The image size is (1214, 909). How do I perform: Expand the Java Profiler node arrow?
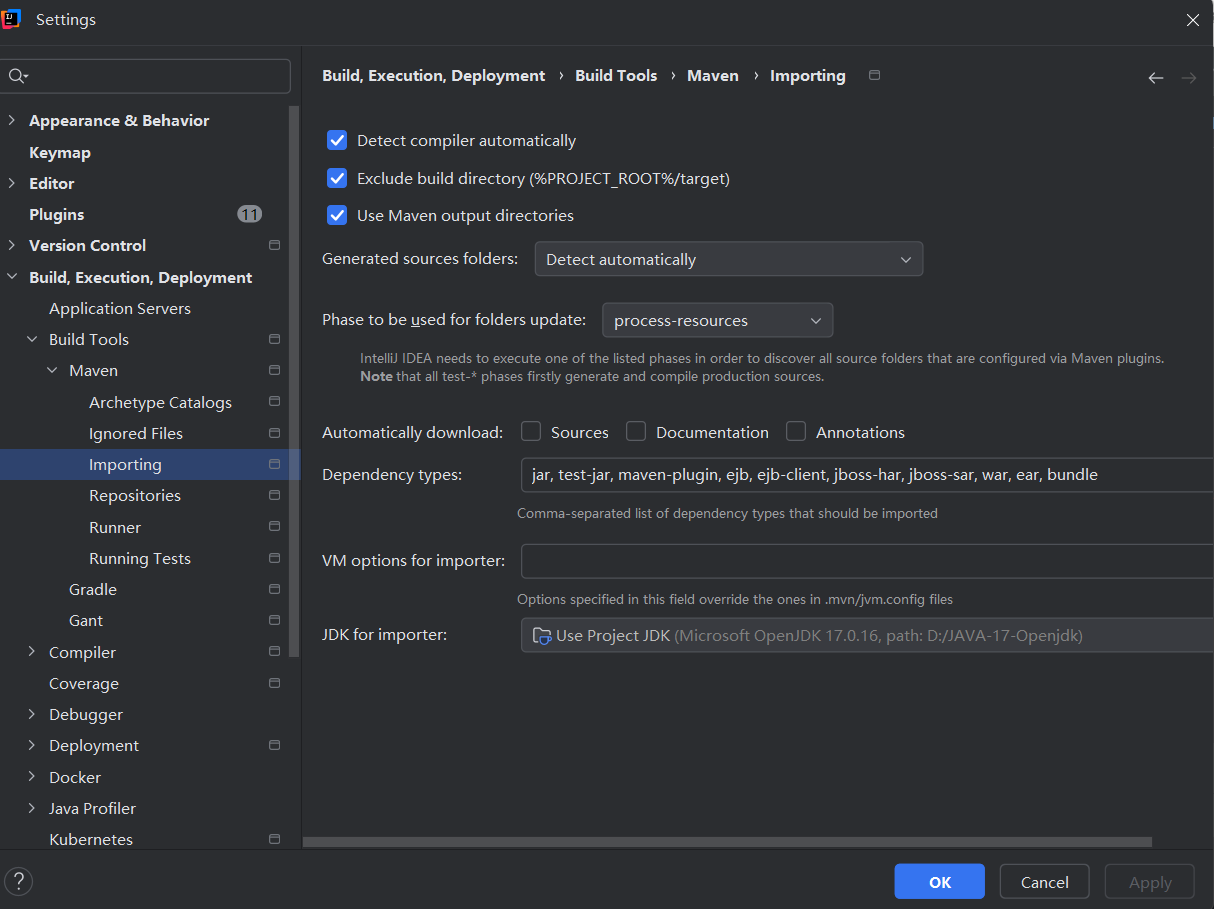click(x=32, y=808)
